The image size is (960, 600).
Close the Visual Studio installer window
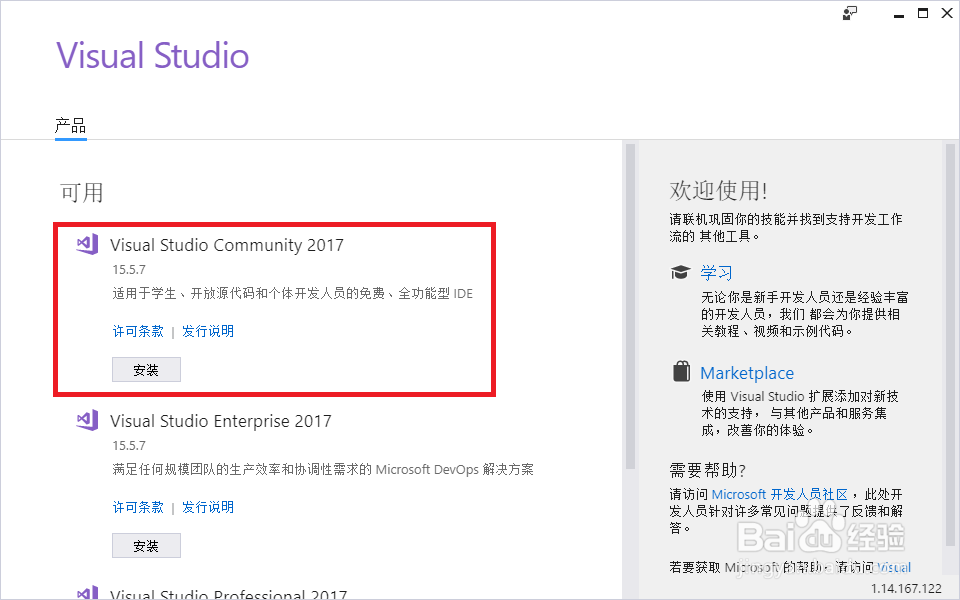[947, 13]
